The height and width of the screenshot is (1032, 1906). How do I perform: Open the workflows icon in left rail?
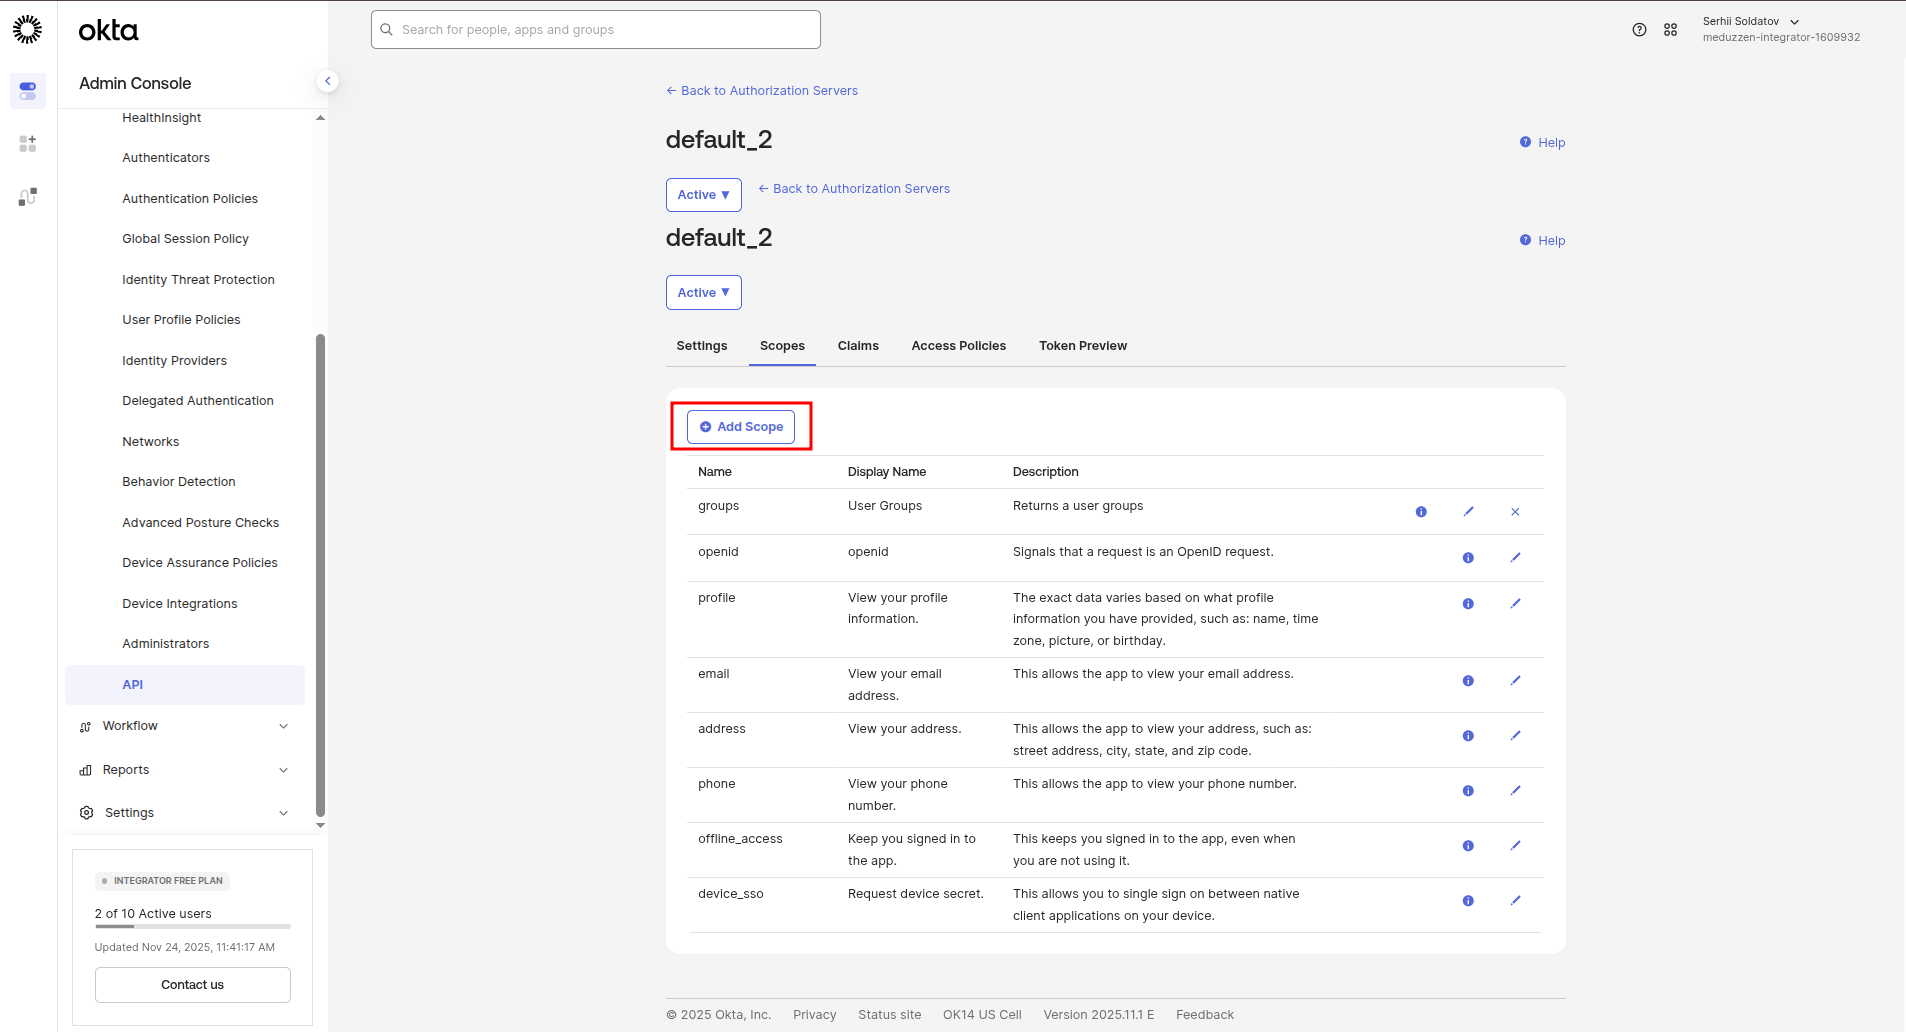(28, 197)
